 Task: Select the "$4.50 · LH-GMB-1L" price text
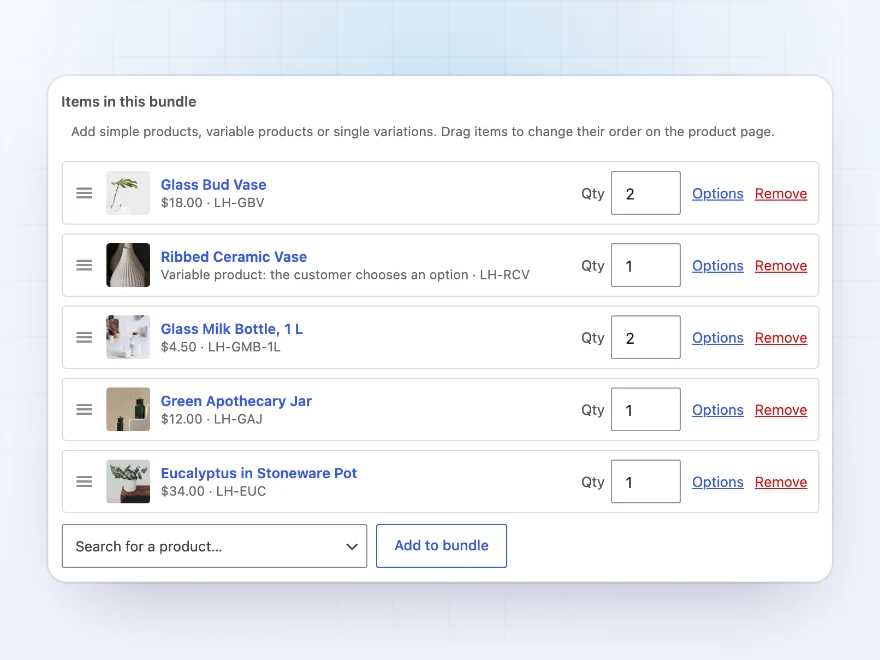pyautogui.click(x=221, y=347)
